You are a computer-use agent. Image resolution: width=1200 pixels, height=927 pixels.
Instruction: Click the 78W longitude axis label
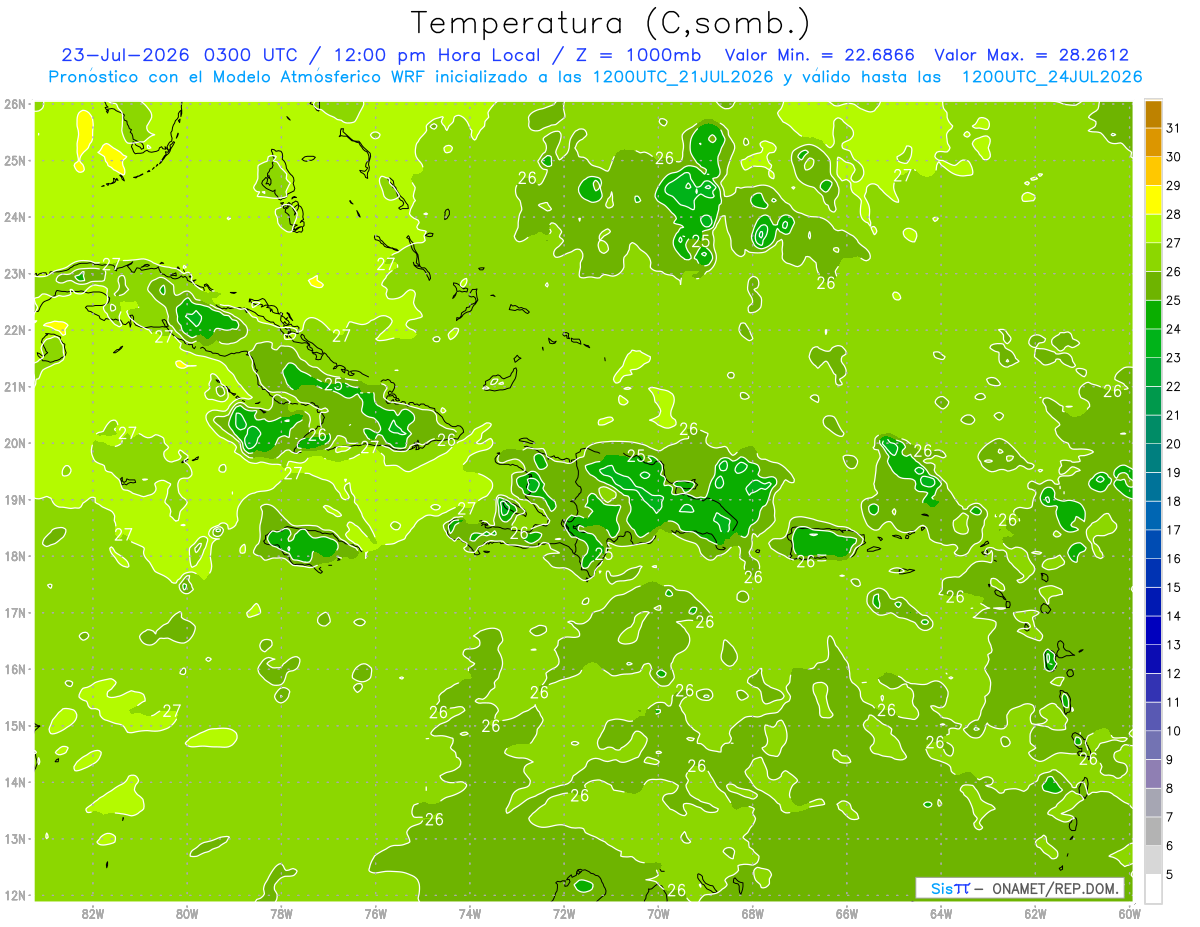point(281,913)
